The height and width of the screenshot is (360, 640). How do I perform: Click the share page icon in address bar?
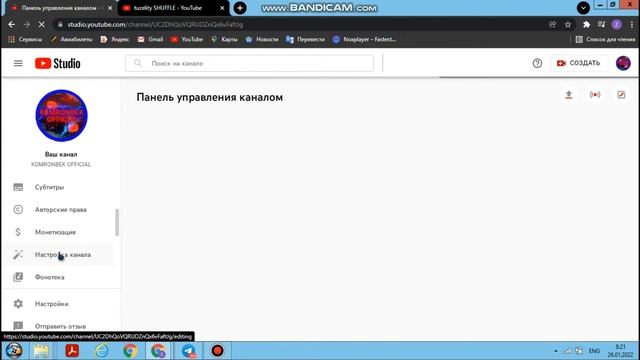553,24
